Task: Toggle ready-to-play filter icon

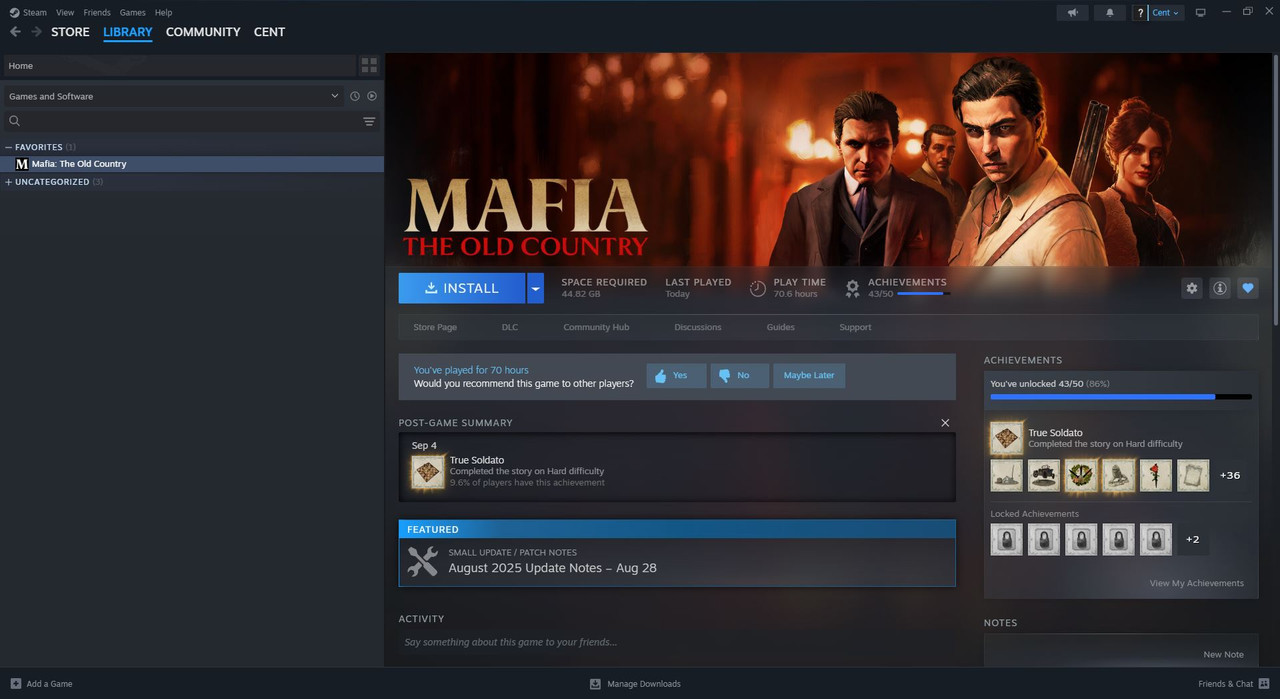Action: 372,96
